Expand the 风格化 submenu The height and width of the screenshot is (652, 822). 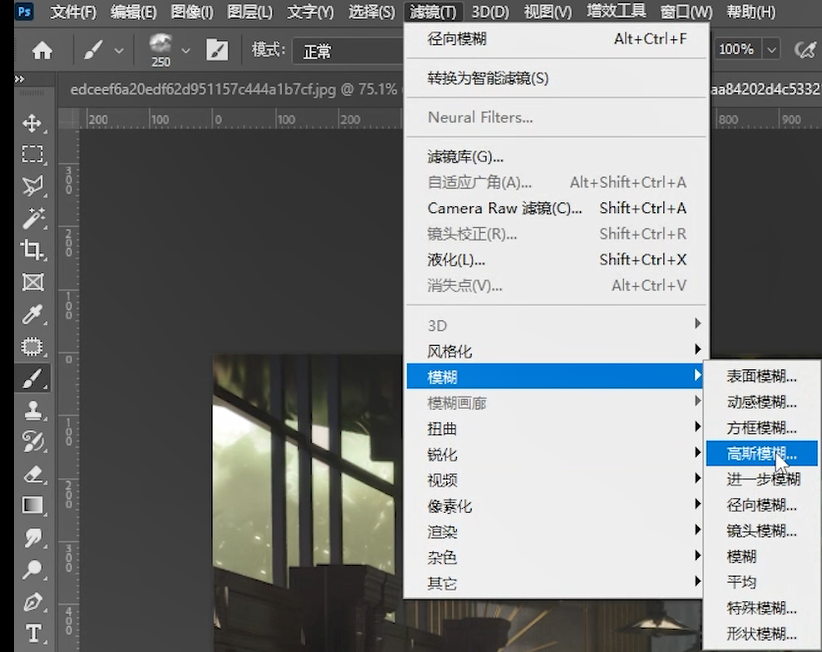click(555, 351)
